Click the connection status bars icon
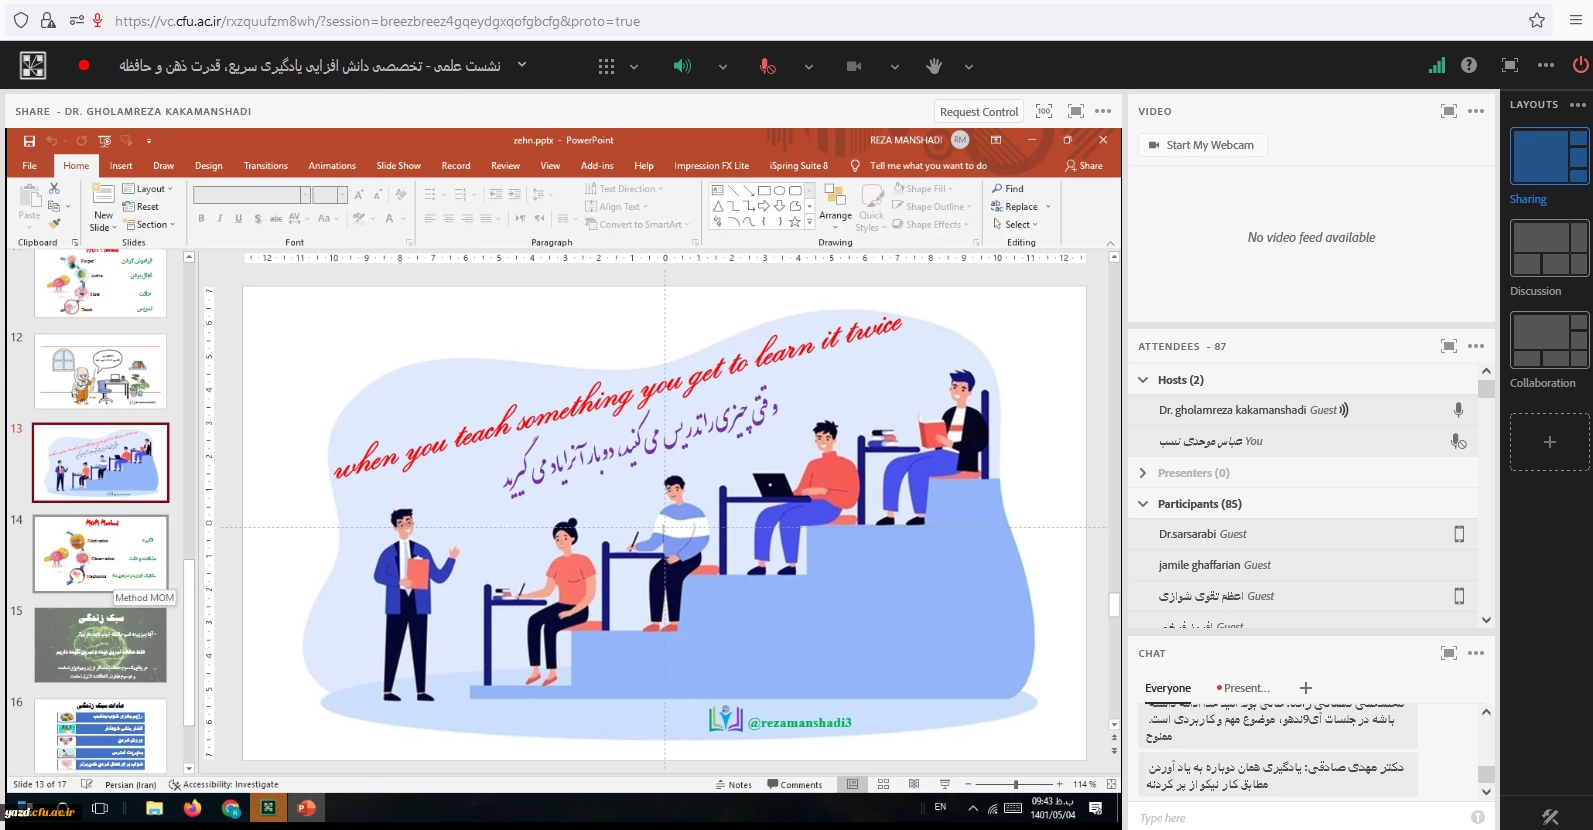The image size is (1593, 830). coord(1436,65)
